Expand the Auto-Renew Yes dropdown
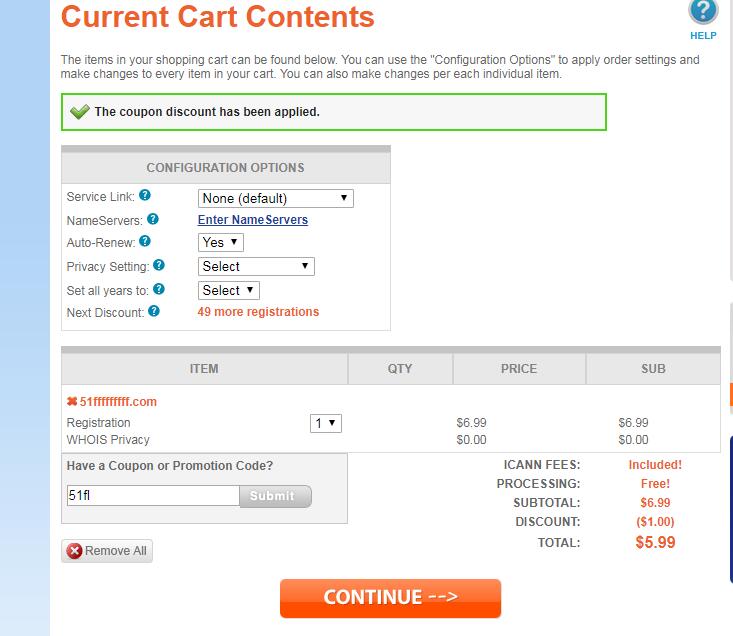This screenshot has height=636, width=733. pos(221,242)
